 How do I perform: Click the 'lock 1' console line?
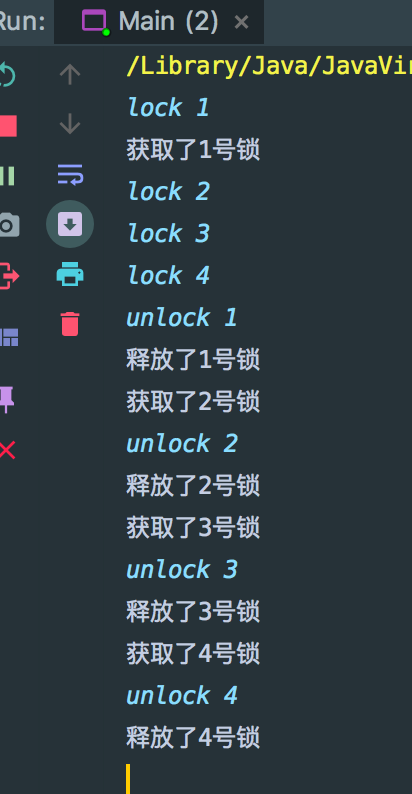(x=168, y=107)
